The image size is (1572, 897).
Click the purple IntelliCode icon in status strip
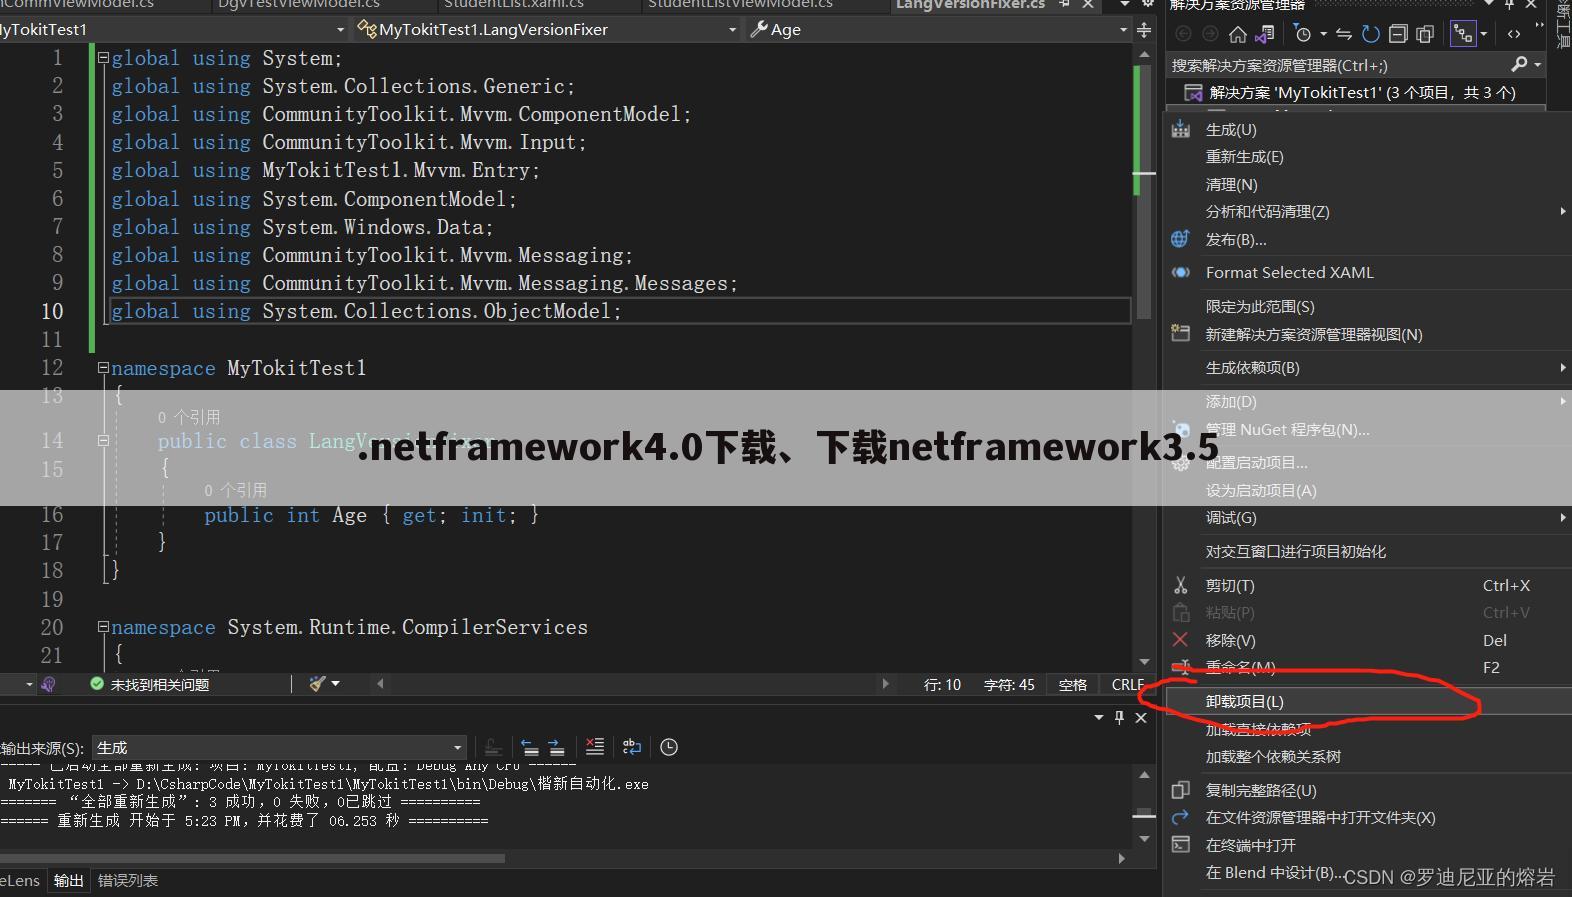tap(48, 684)
